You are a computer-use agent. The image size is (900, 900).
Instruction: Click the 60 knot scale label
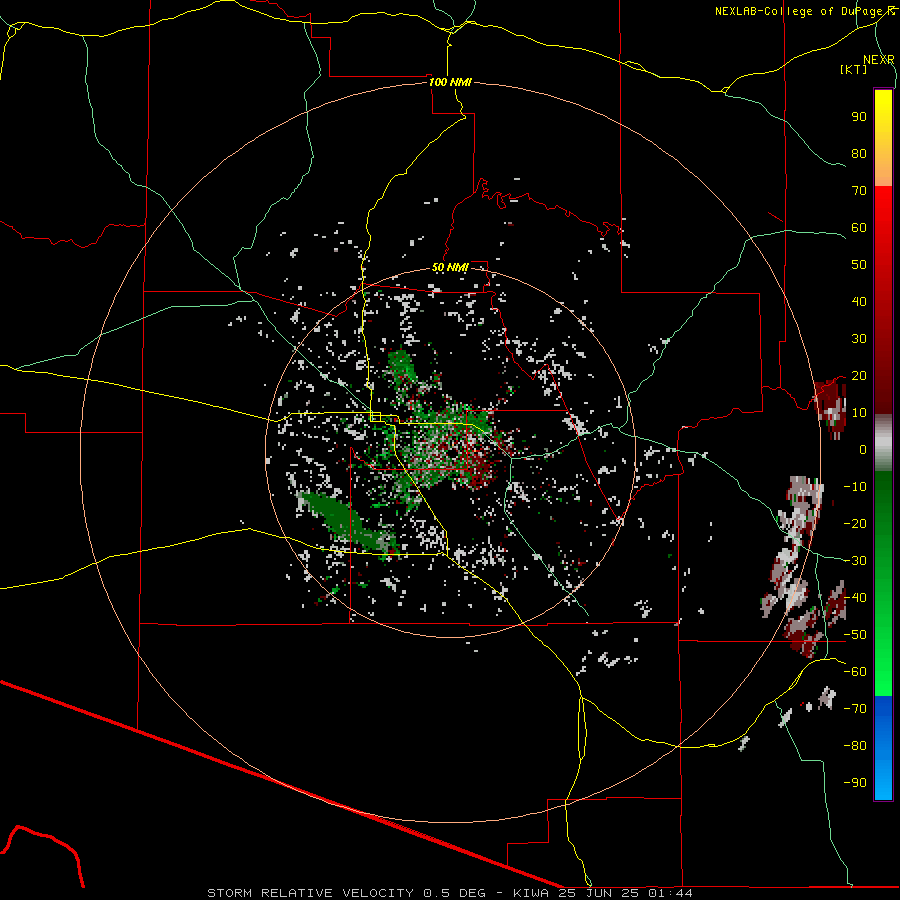[859, 228]
